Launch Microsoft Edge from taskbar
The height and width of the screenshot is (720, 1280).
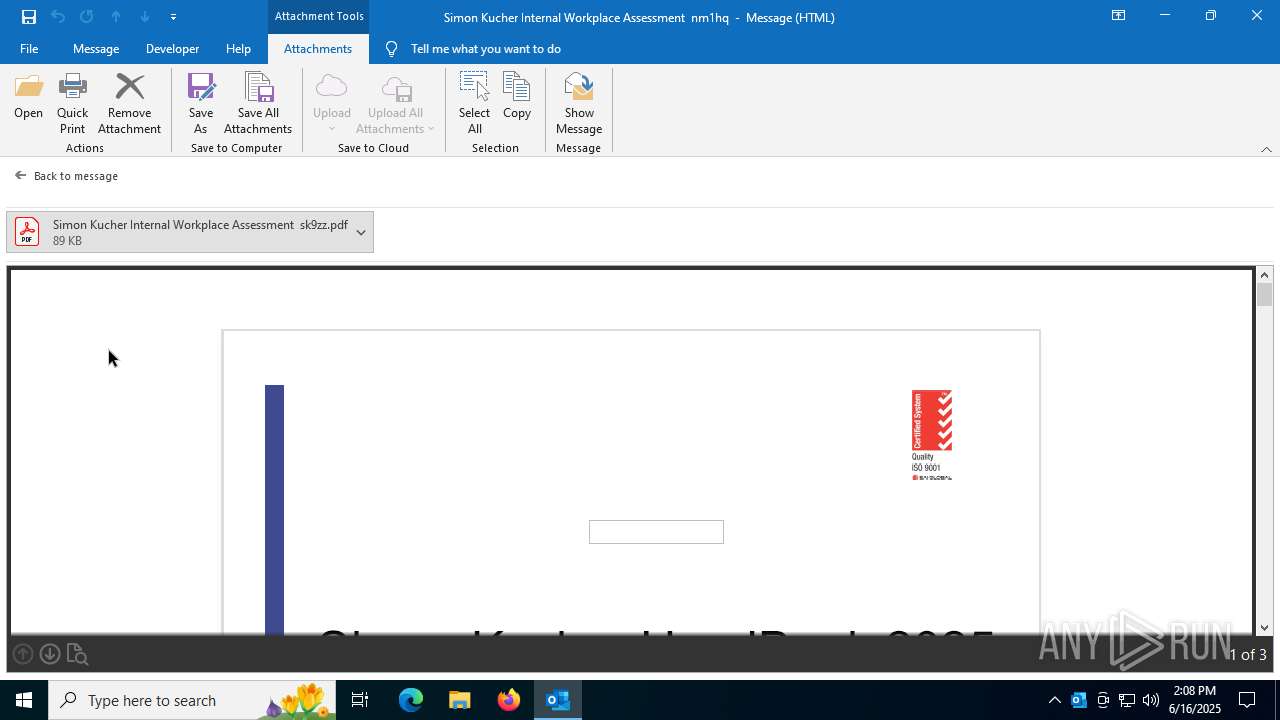click(411, 700)
